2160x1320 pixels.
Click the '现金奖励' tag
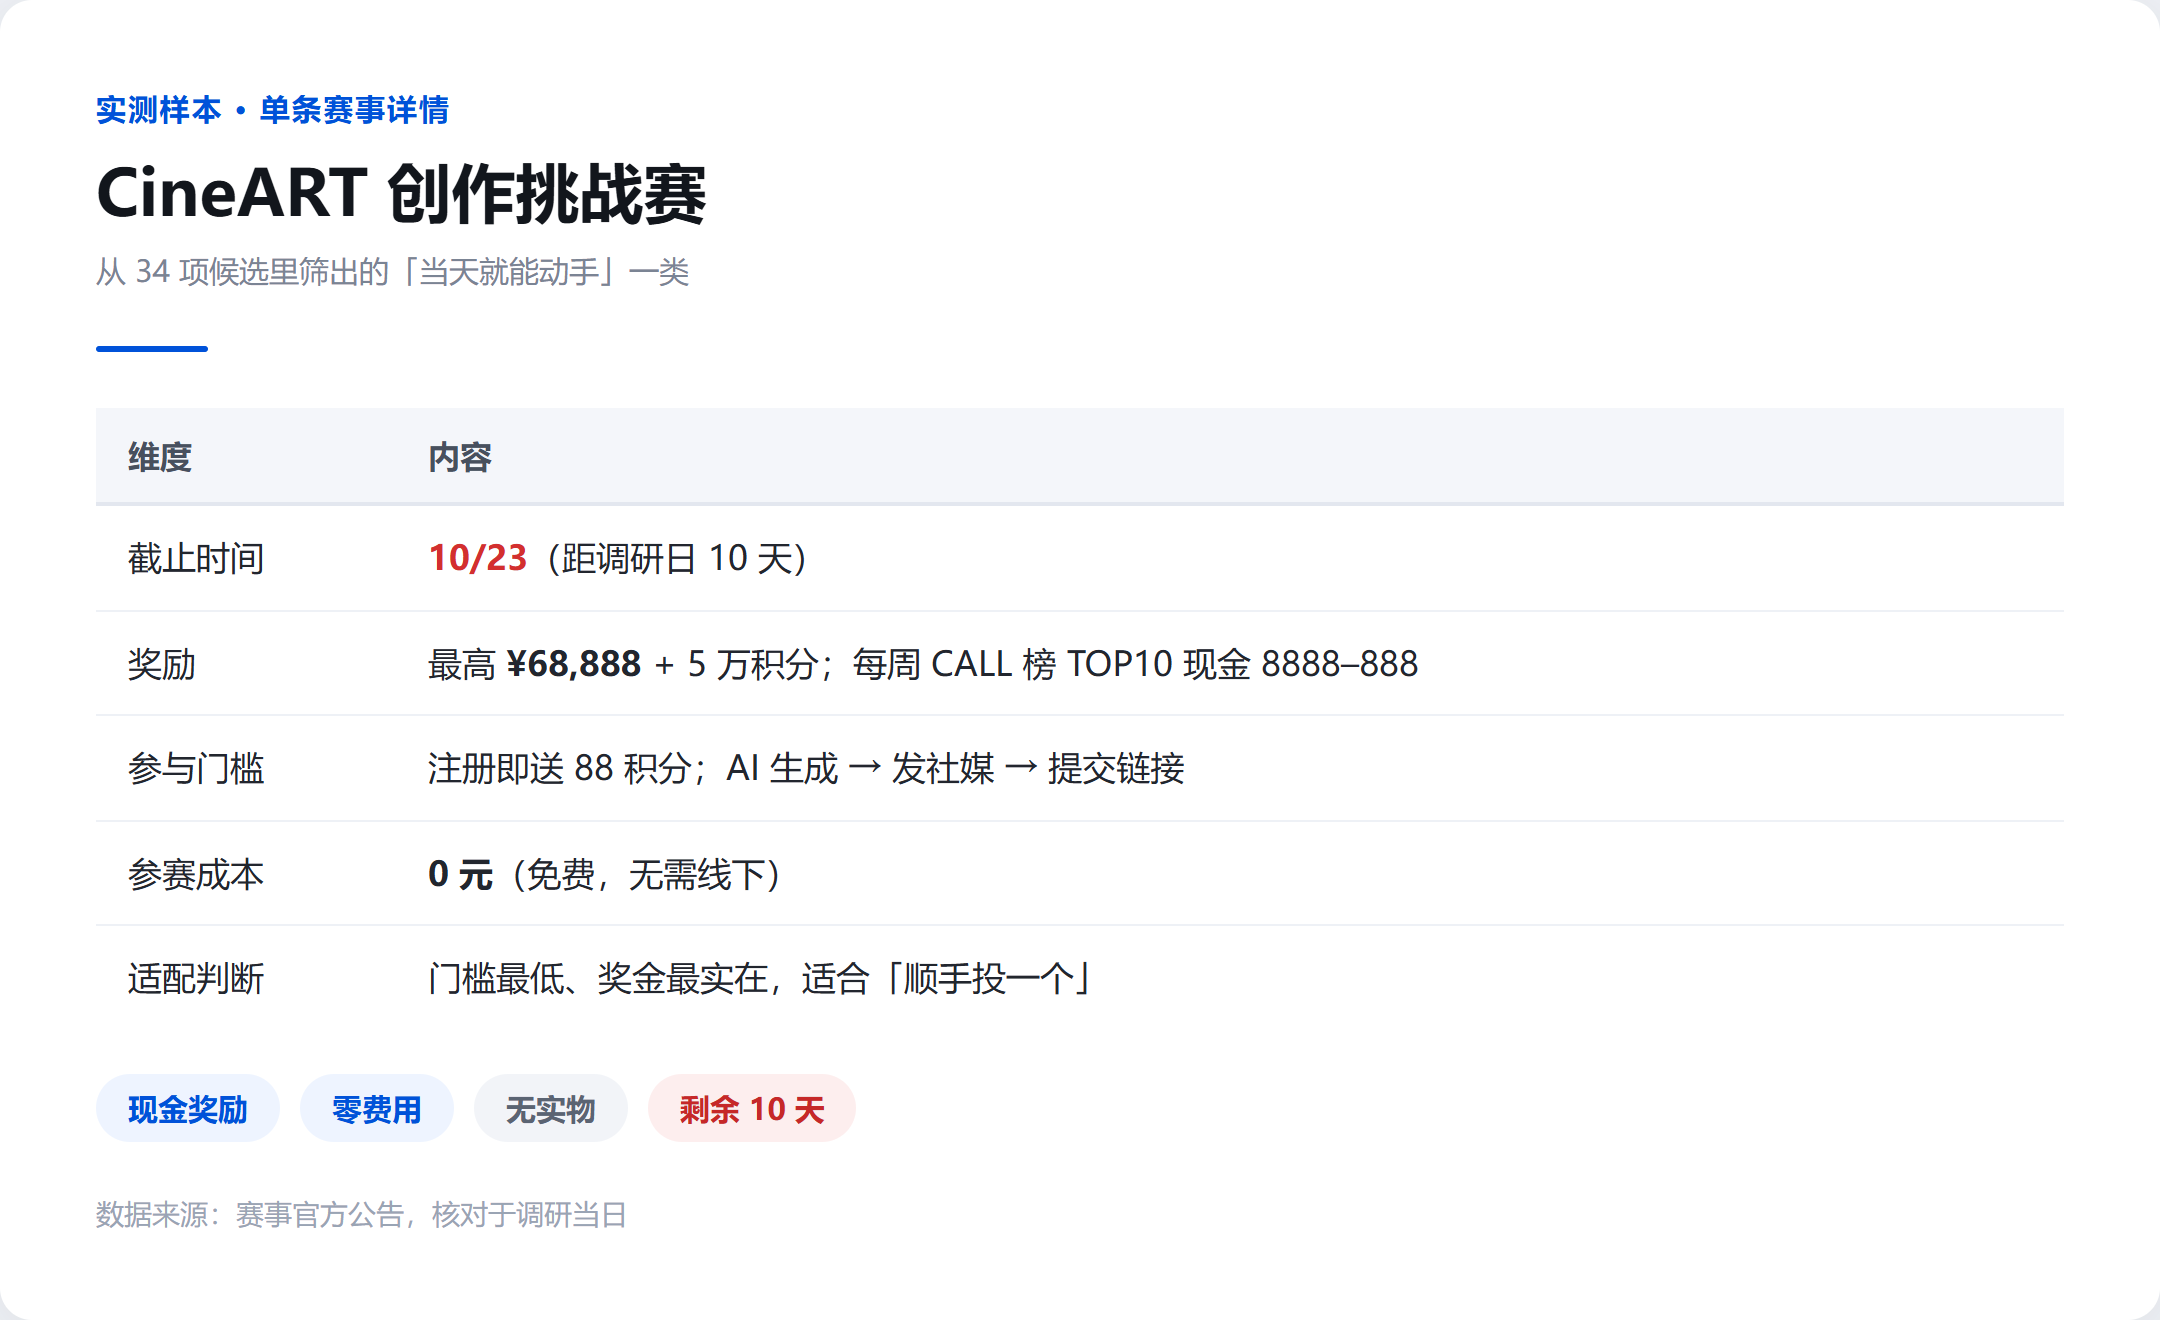click(187, 1109)
